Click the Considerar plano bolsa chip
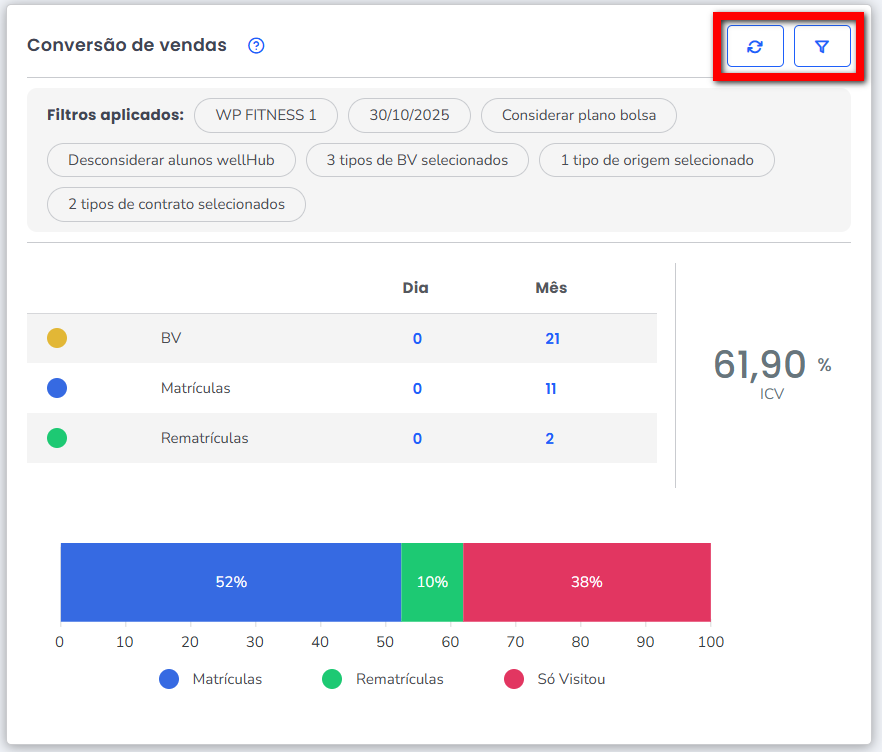The height and width of the screenshot is (752, 882). [x=579, y=115]
